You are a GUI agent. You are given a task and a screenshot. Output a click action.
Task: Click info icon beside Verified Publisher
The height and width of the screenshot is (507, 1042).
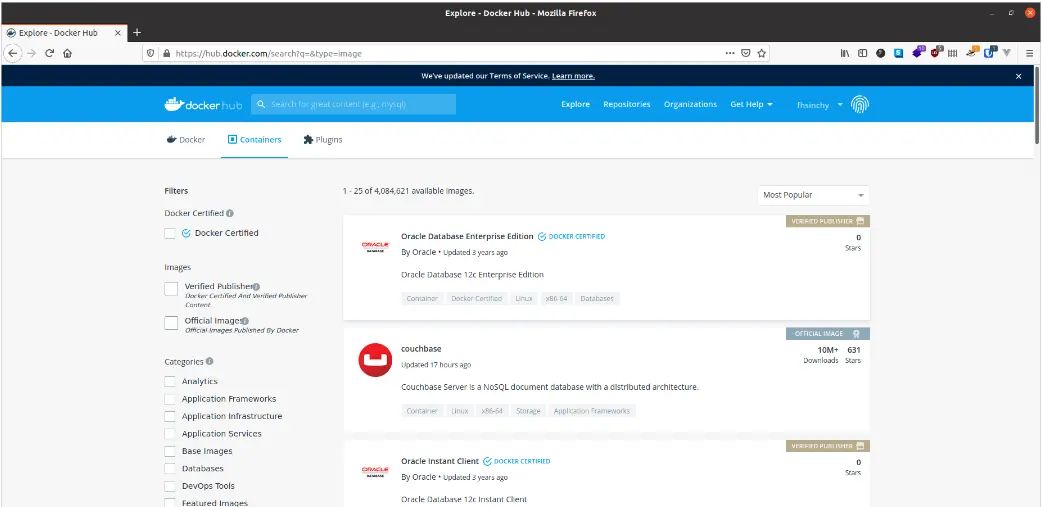pos(256,286)
